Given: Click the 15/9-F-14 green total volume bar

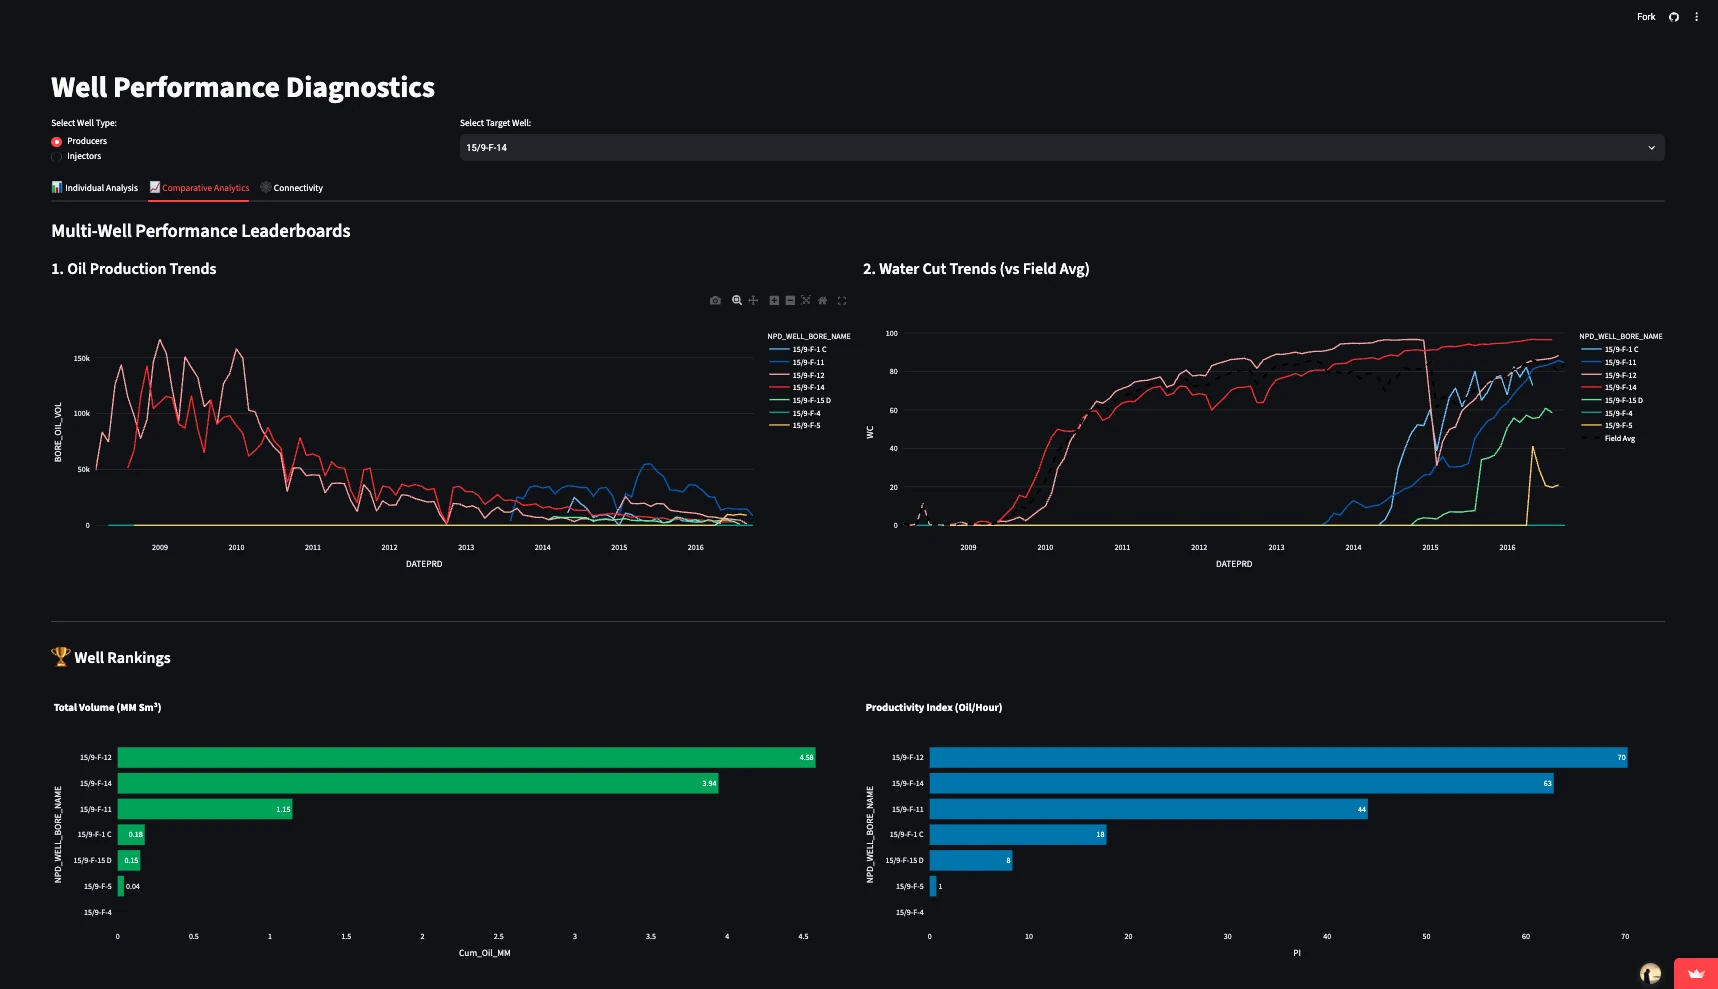Looking at the screenshot, I should (418, 783).
